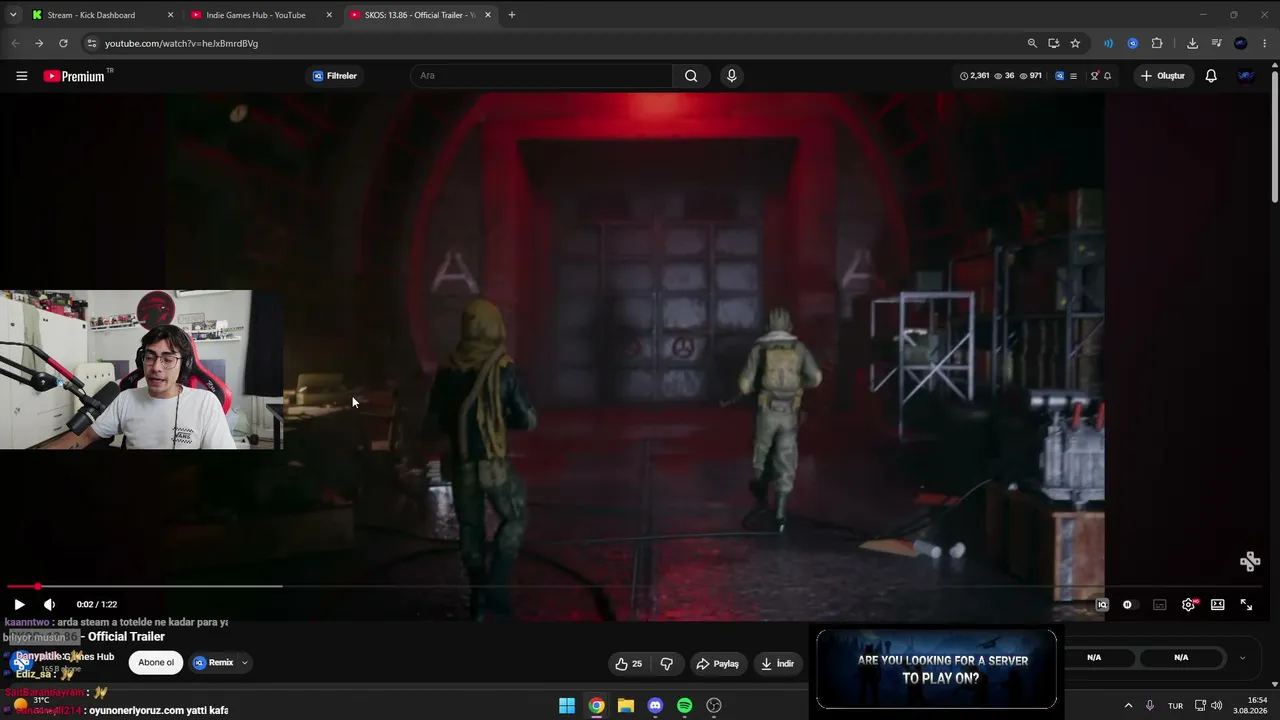Subscribe with the Abone ol button
1280x720 pixels.
tap(156, 662)
